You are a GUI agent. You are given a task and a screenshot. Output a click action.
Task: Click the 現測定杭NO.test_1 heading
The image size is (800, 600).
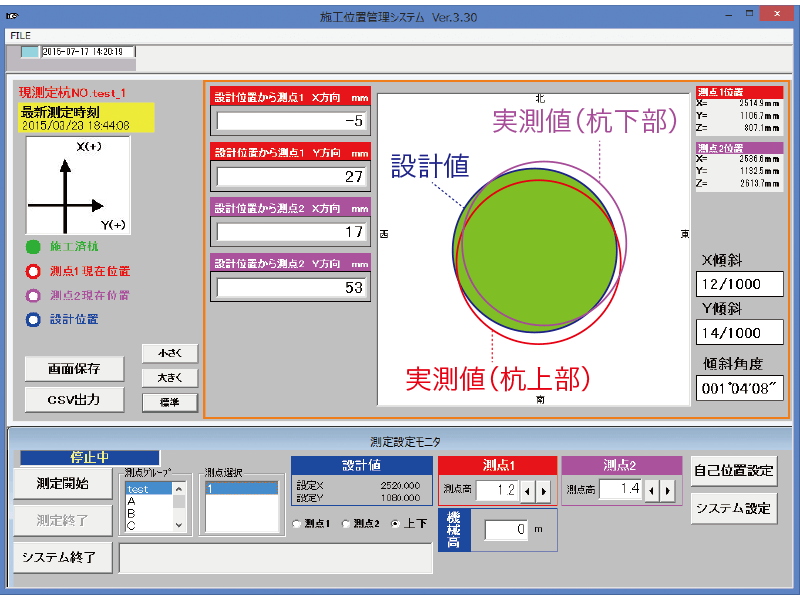tap(72, 93)
